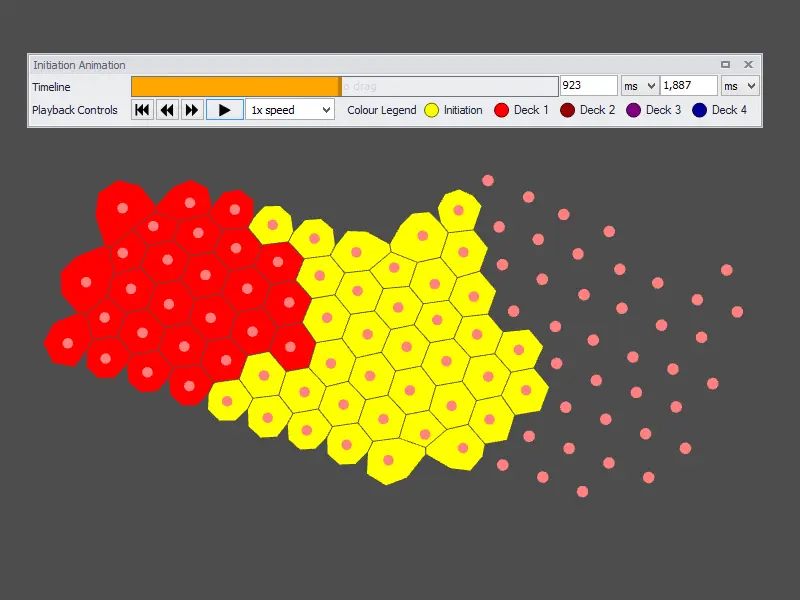Click the yellow Initiation legend swatch
The width and height of the screenshot is (800, 600).
click(432, 110)
